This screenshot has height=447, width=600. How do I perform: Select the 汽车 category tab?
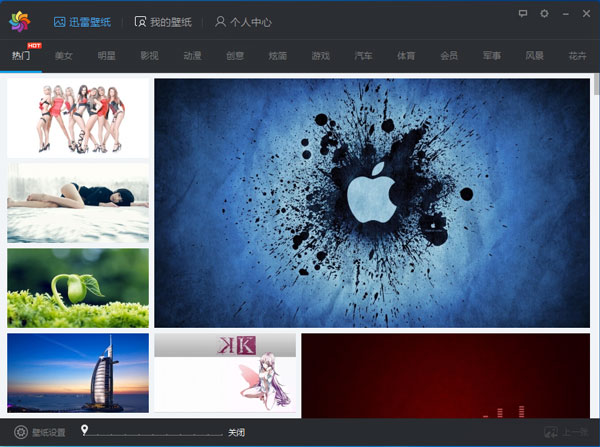[x=363, y=56]
